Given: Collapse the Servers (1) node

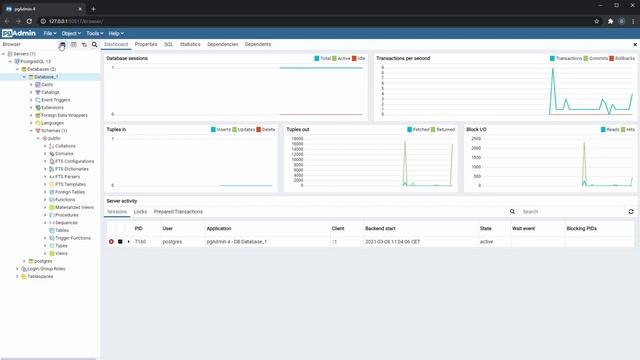Looking at the screenshot, I should click(3, 54).
